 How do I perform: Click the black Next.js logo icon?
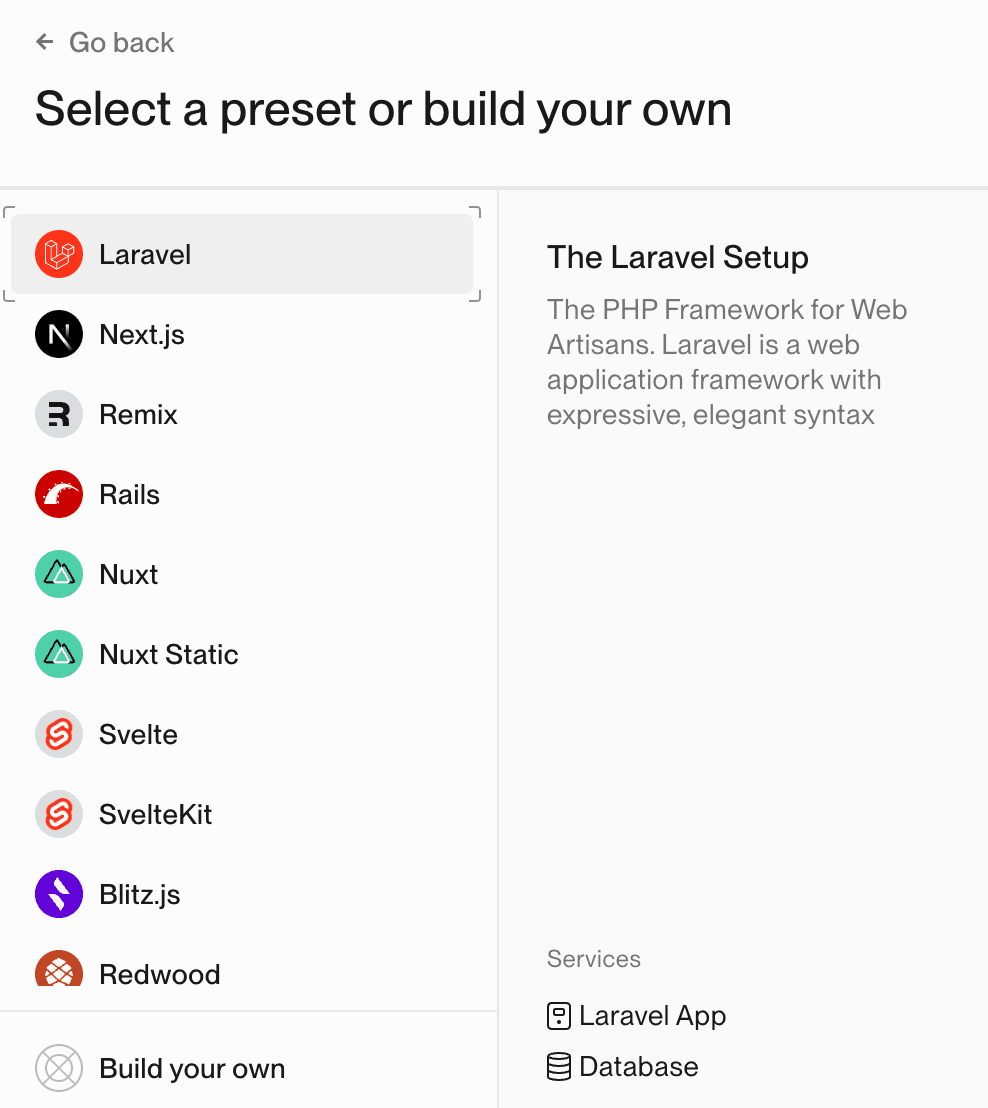pos(59,334)
